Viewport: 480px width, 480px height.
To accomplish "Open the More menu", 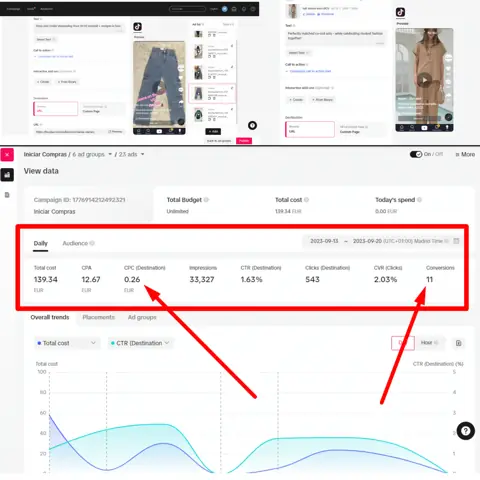I will (x=465, y=154).
